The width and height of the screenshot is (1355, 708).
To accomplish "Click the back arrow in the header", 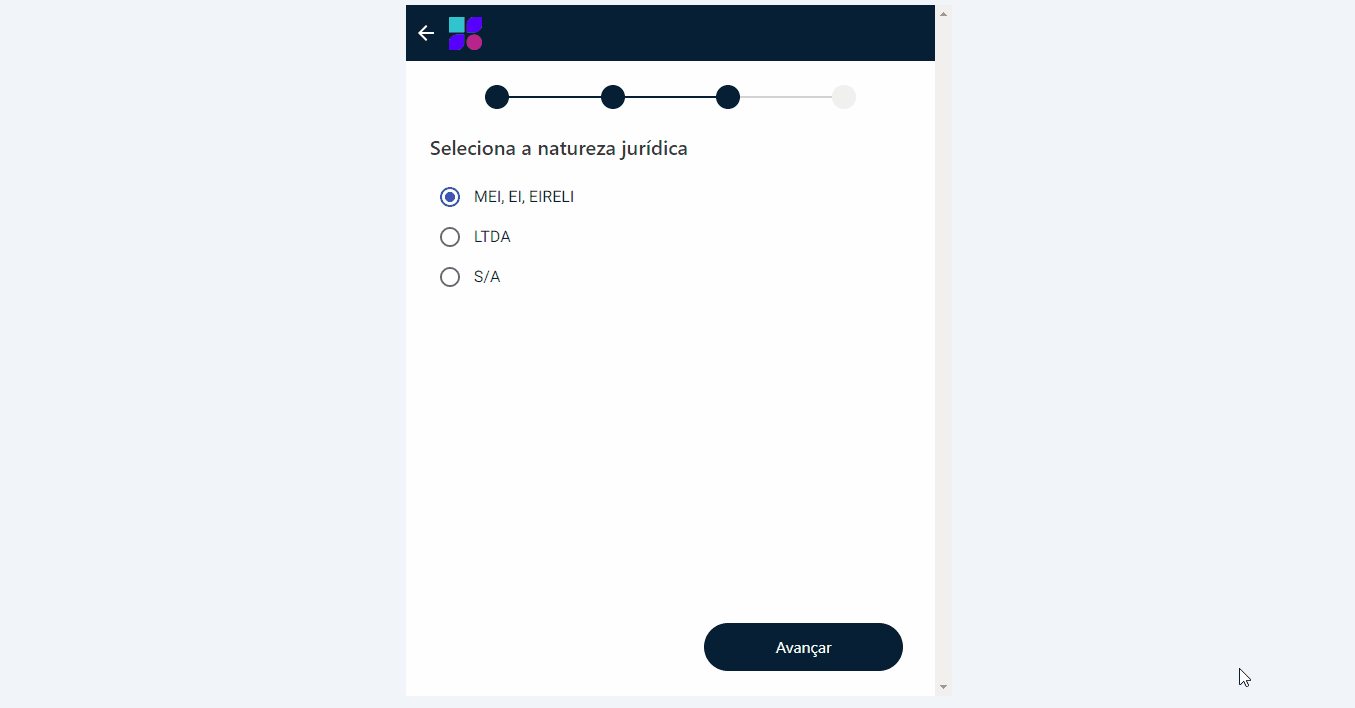I will (x=425, y=33).
